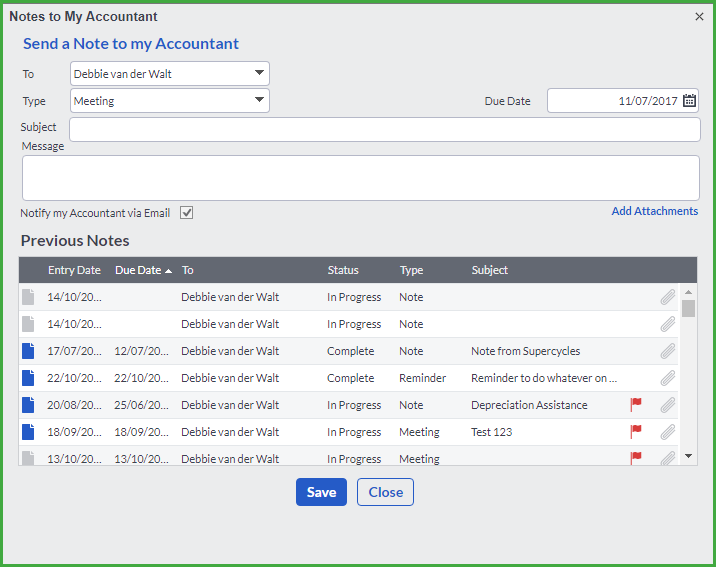716x567 pixels.
Task: Open the Type dropdown showing Meeting
Action: pos(170,100)
